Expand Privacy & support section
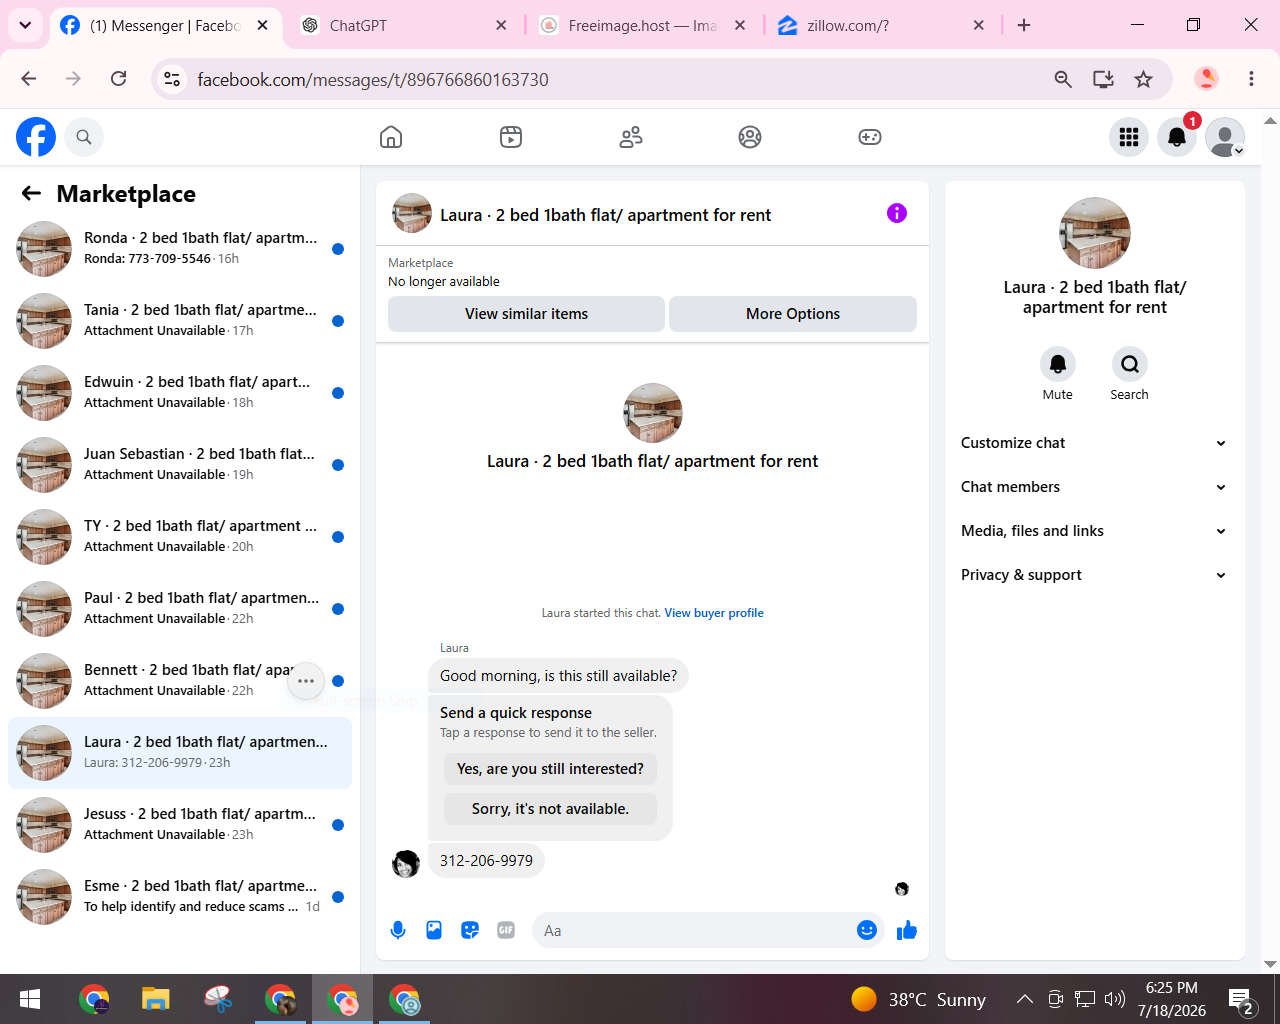 [x=1094, y=575]
